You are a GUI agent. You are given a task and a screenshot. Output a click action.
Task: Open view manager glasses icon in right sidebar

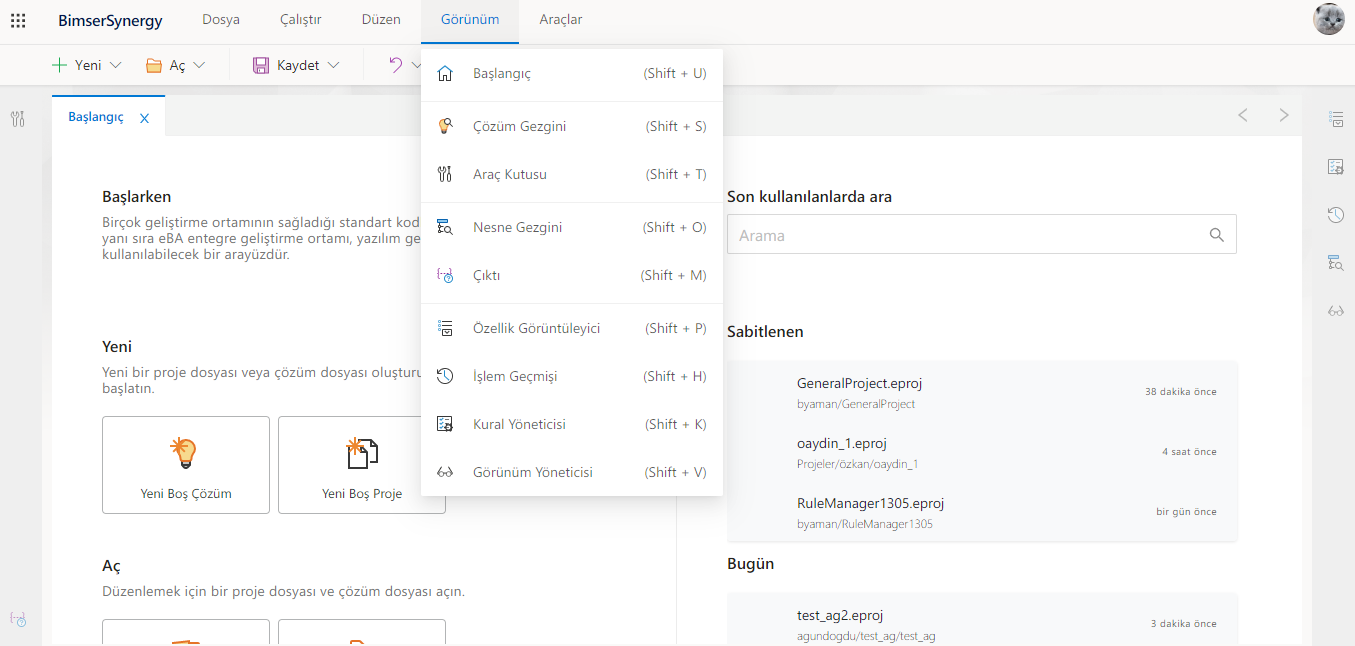click(1335, 310)
